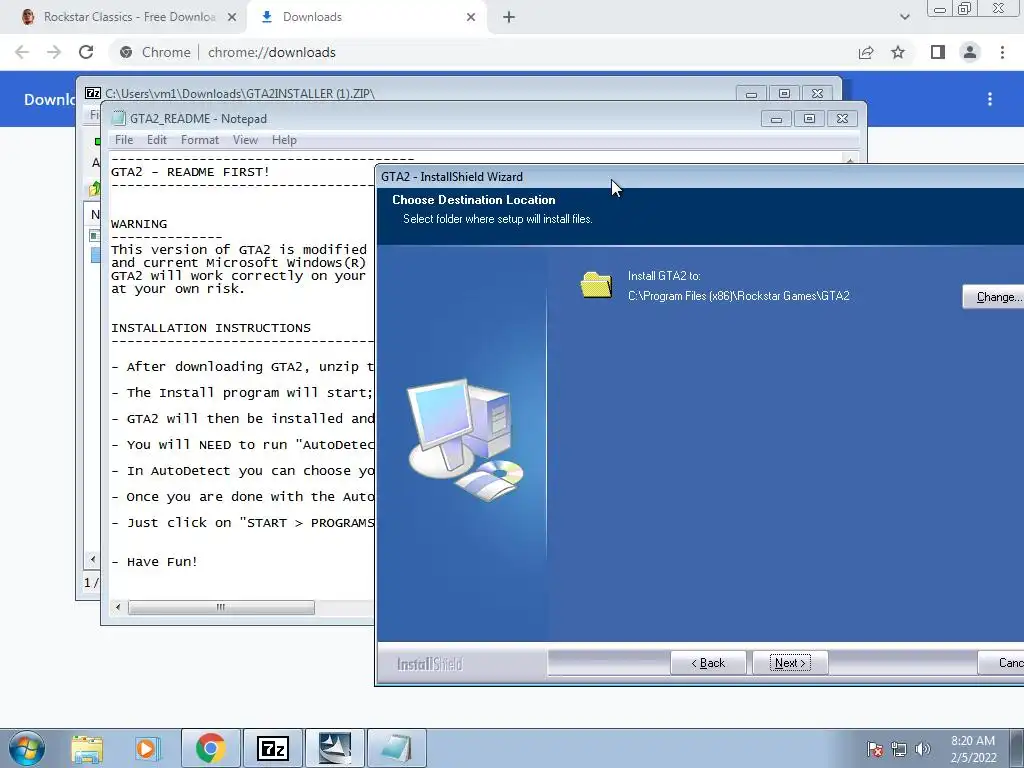The image size is (1024, 768).
Task: Click network status tray icon
Action: coord(899,748)
